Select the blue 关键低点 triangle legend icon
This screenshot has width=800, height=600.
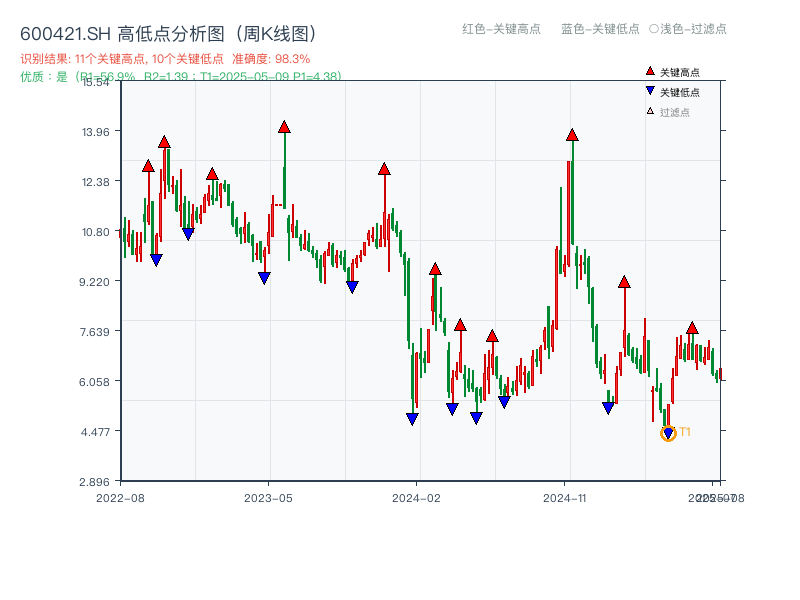click(x=649, y=92)
